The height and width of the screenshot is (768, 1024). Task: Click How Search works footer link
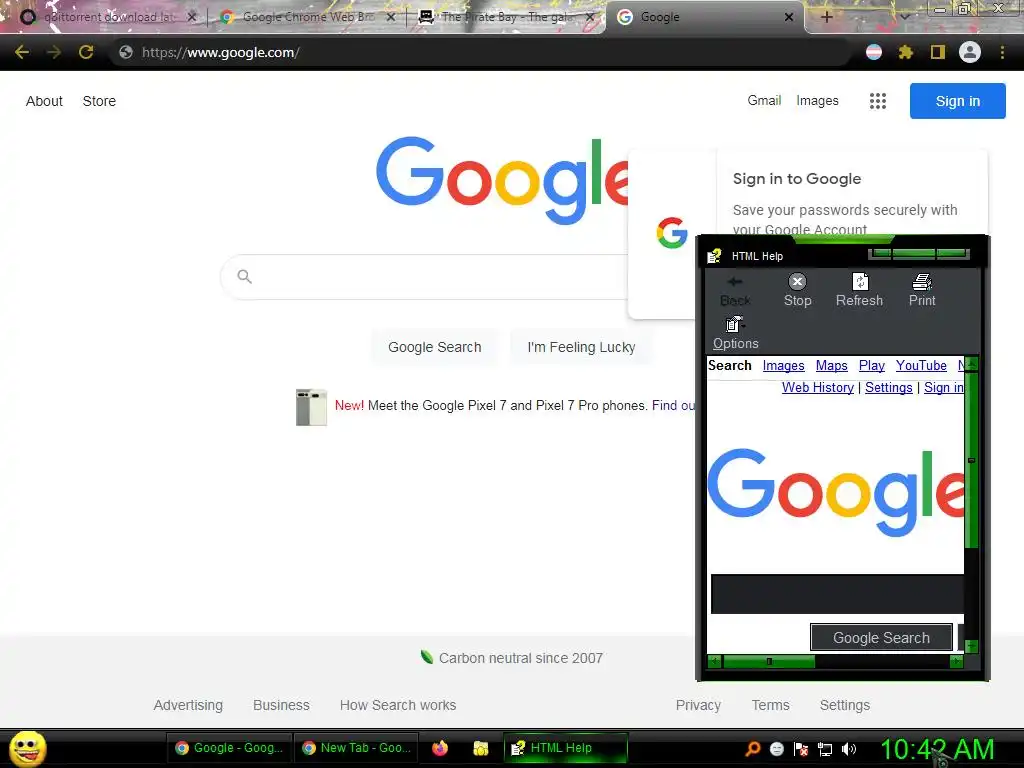tap(398, 705)
